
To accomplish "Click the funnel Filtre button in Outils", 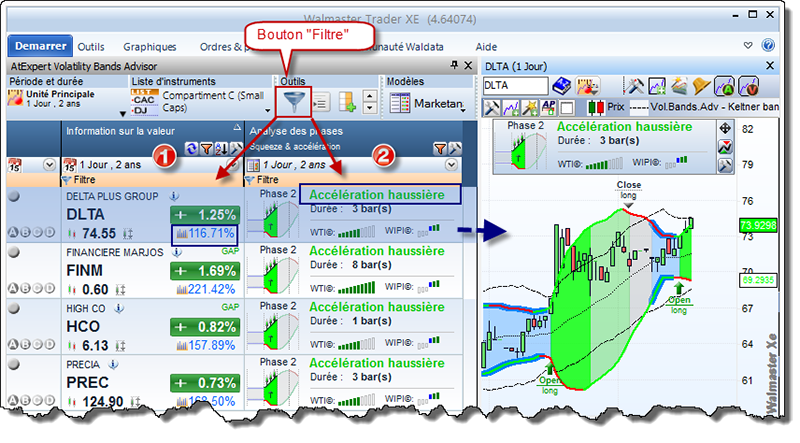I will pyautogui.click(x=294, y=102).
